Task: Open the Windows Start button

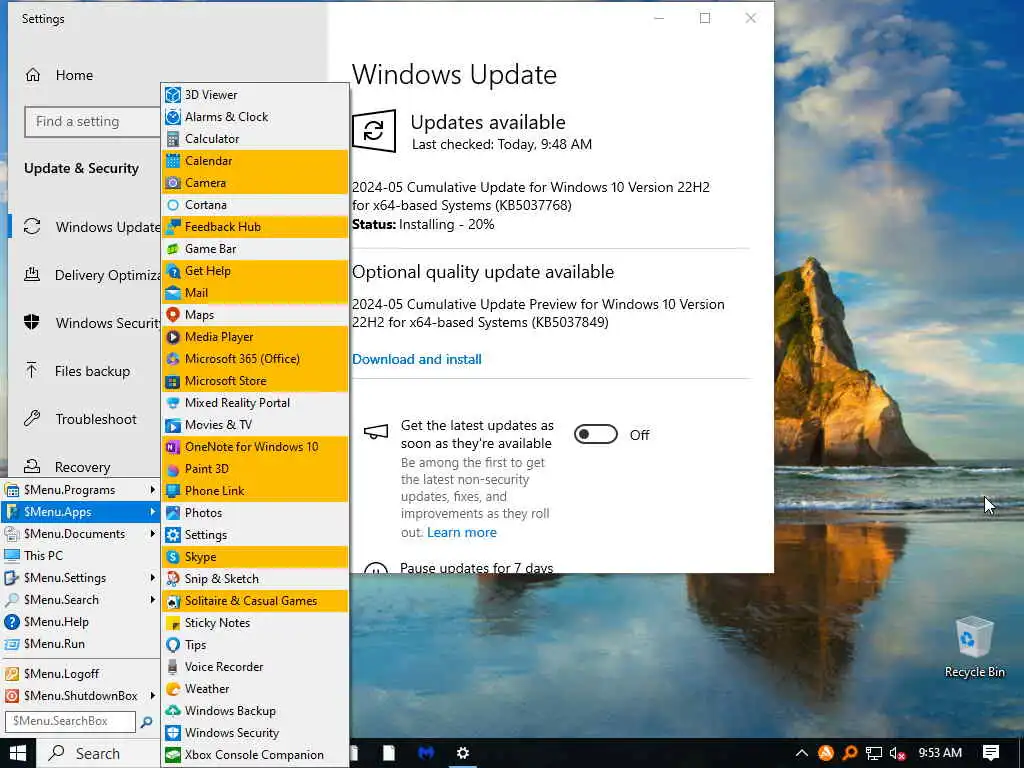Action: tap(18, 754)
